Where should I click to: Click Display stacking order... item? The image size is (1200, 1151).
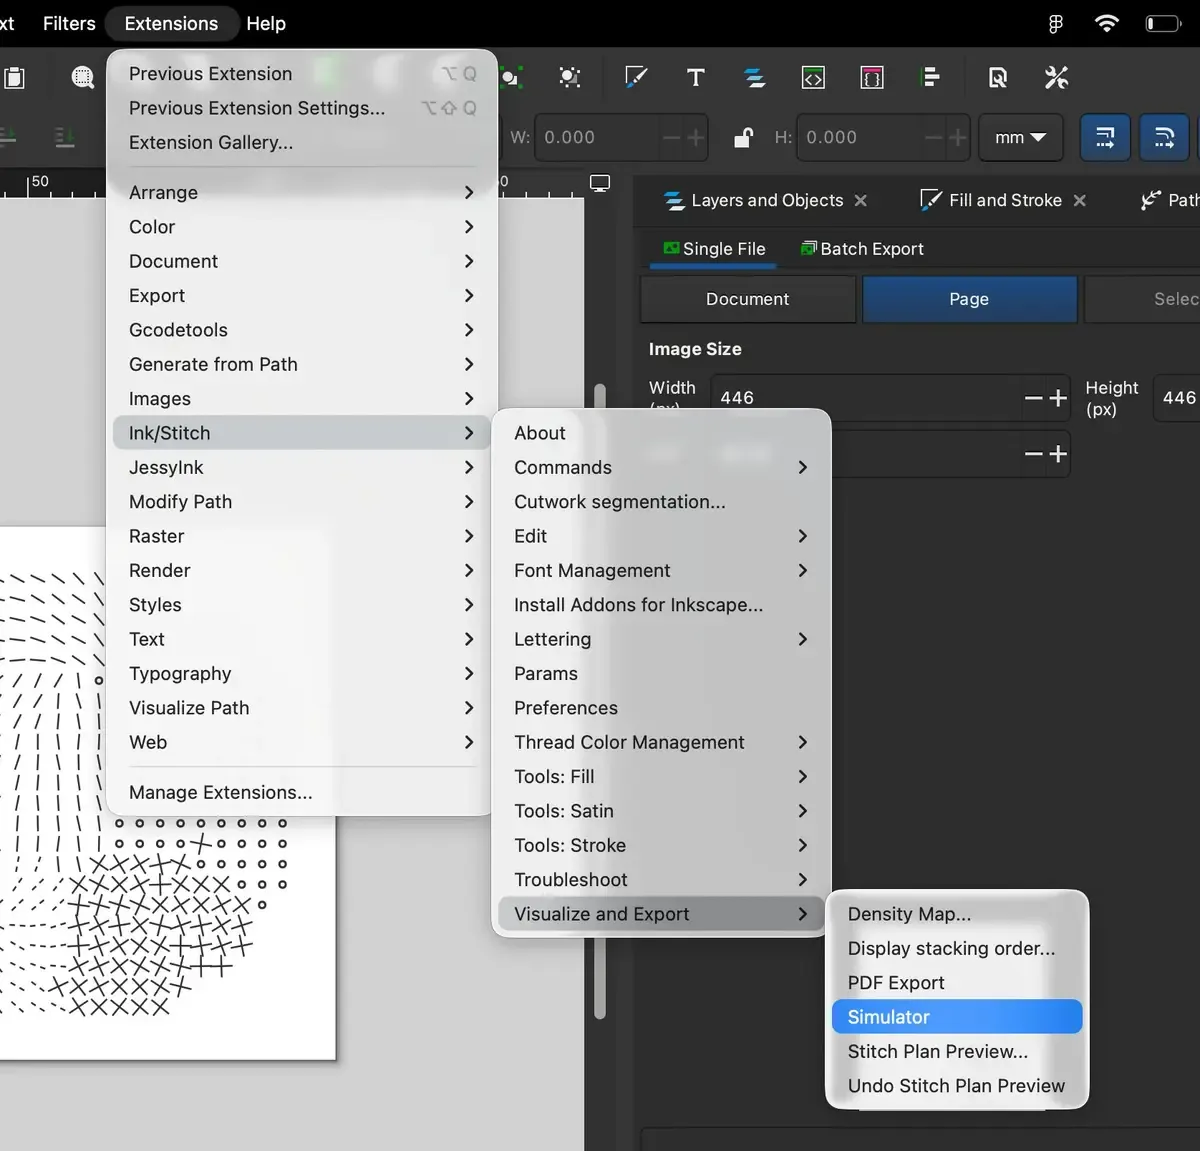[x=957, y=948]
